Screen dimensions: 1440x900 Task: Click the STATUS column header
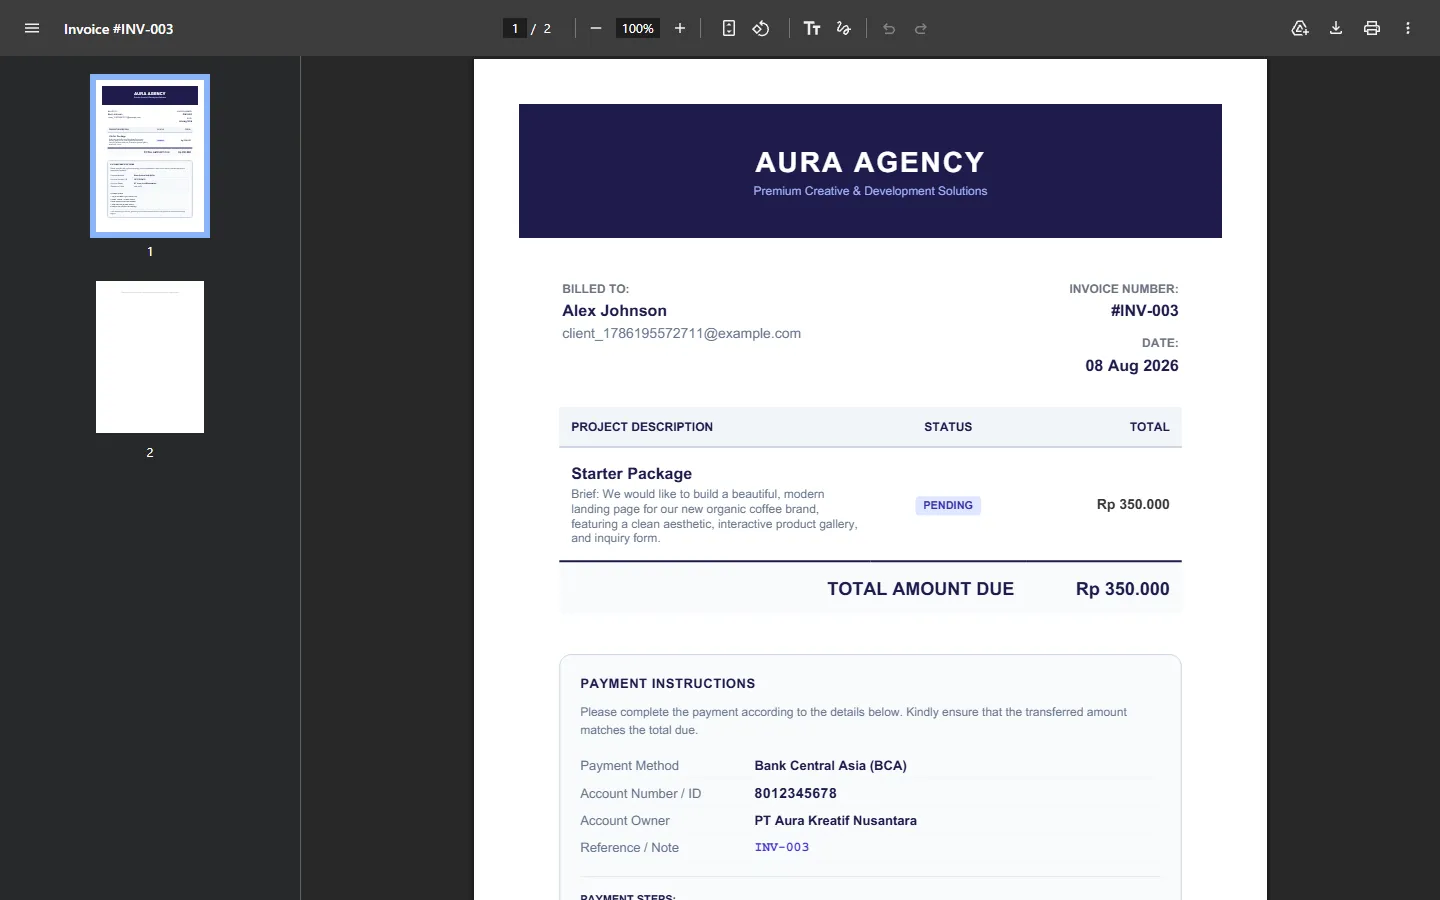tap(948, 427)
